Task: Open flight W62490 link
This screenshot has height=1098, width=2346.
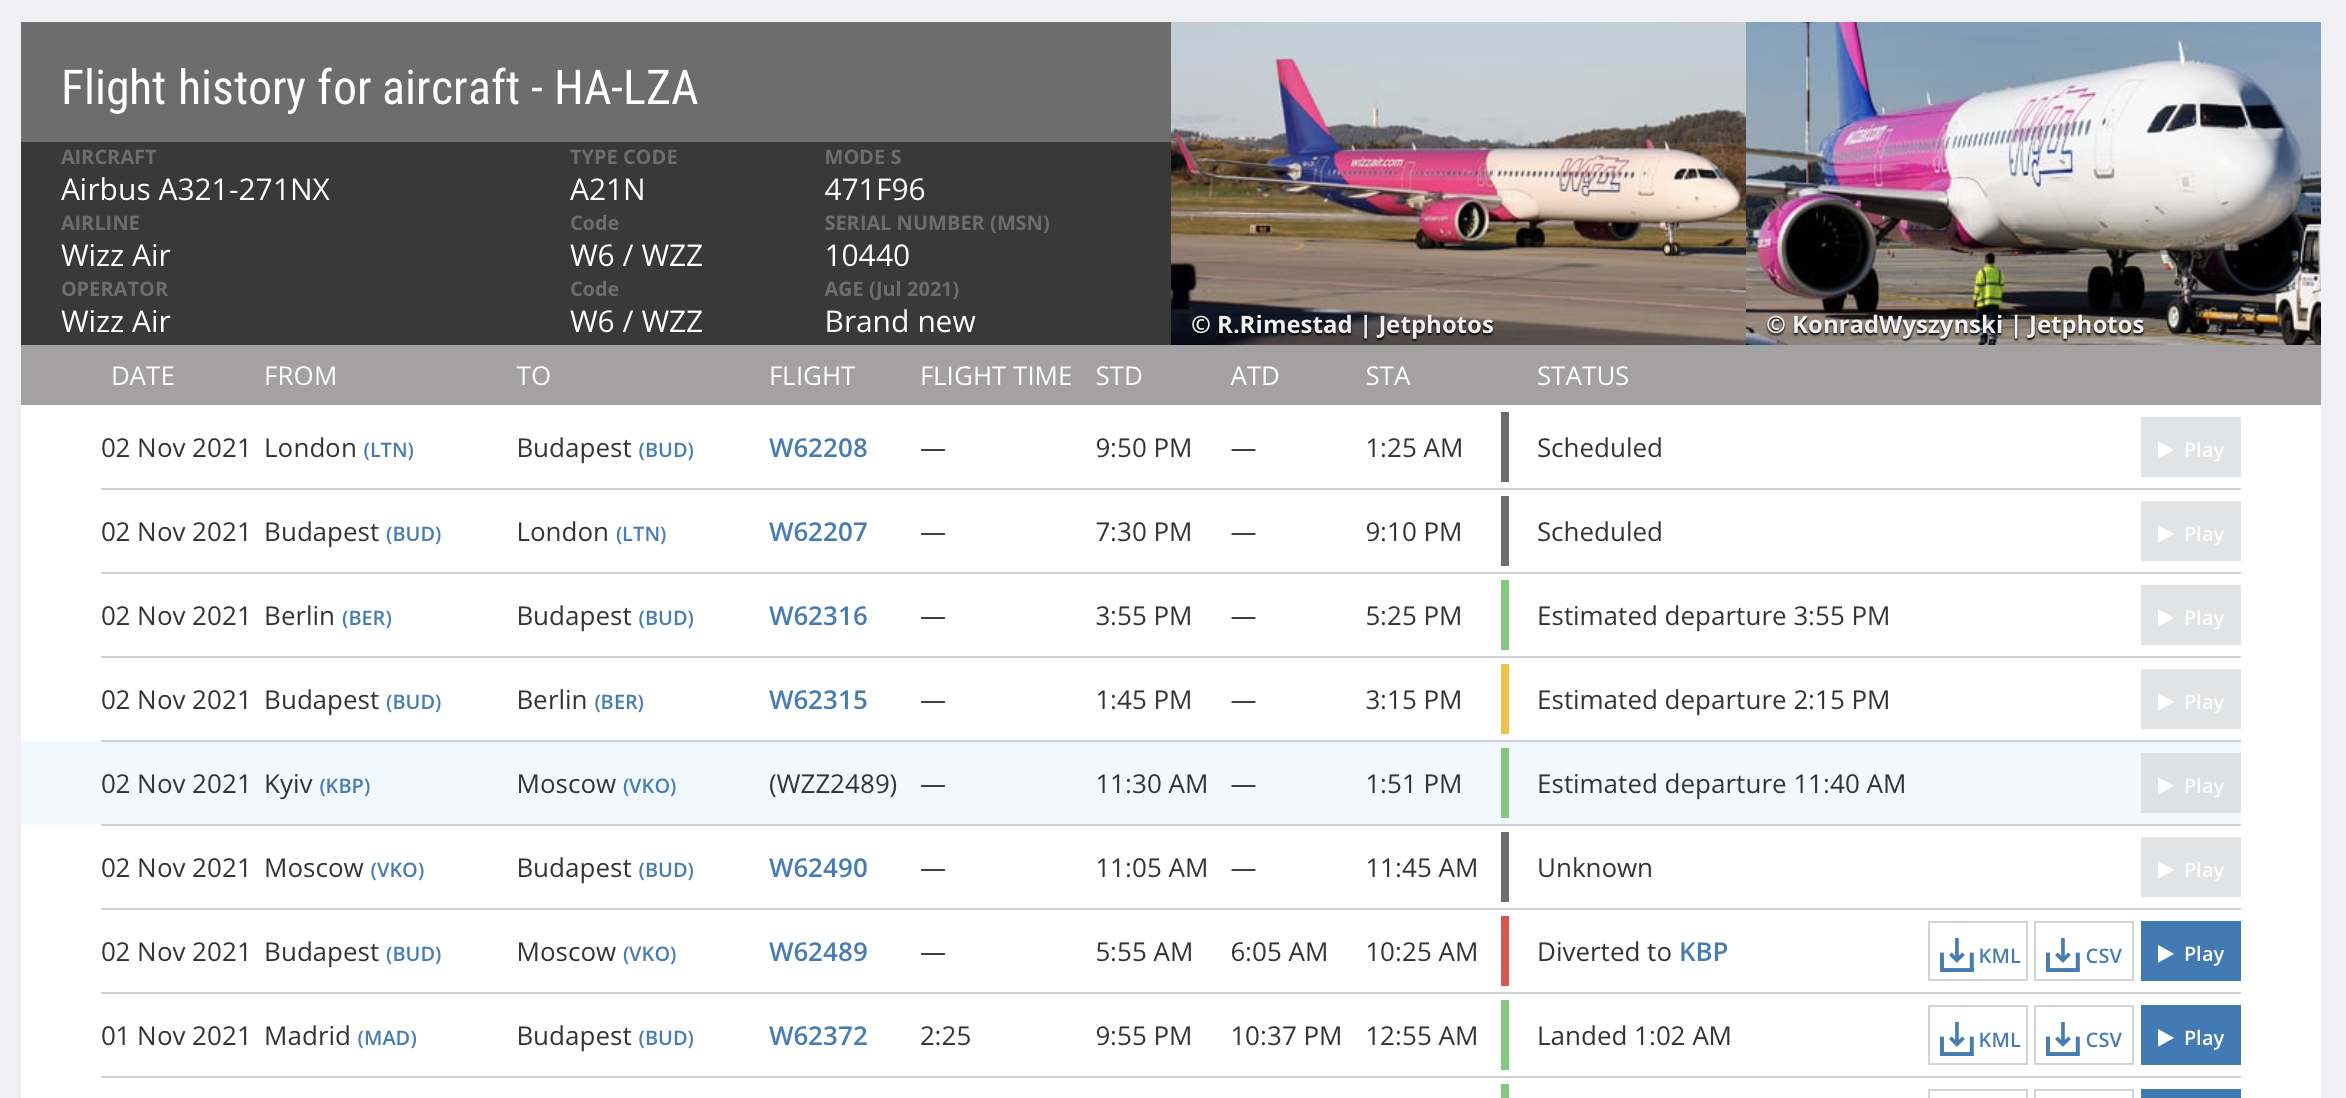Action: pos(817,868)
